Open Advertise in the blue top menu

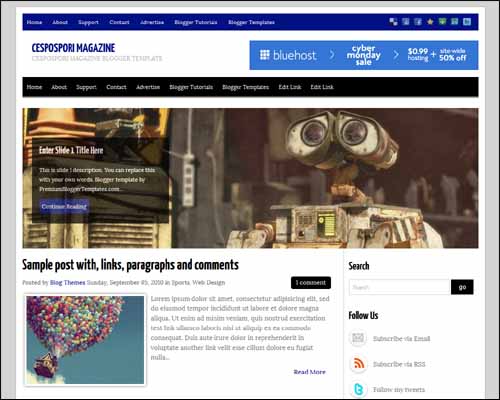coord(152,22)
